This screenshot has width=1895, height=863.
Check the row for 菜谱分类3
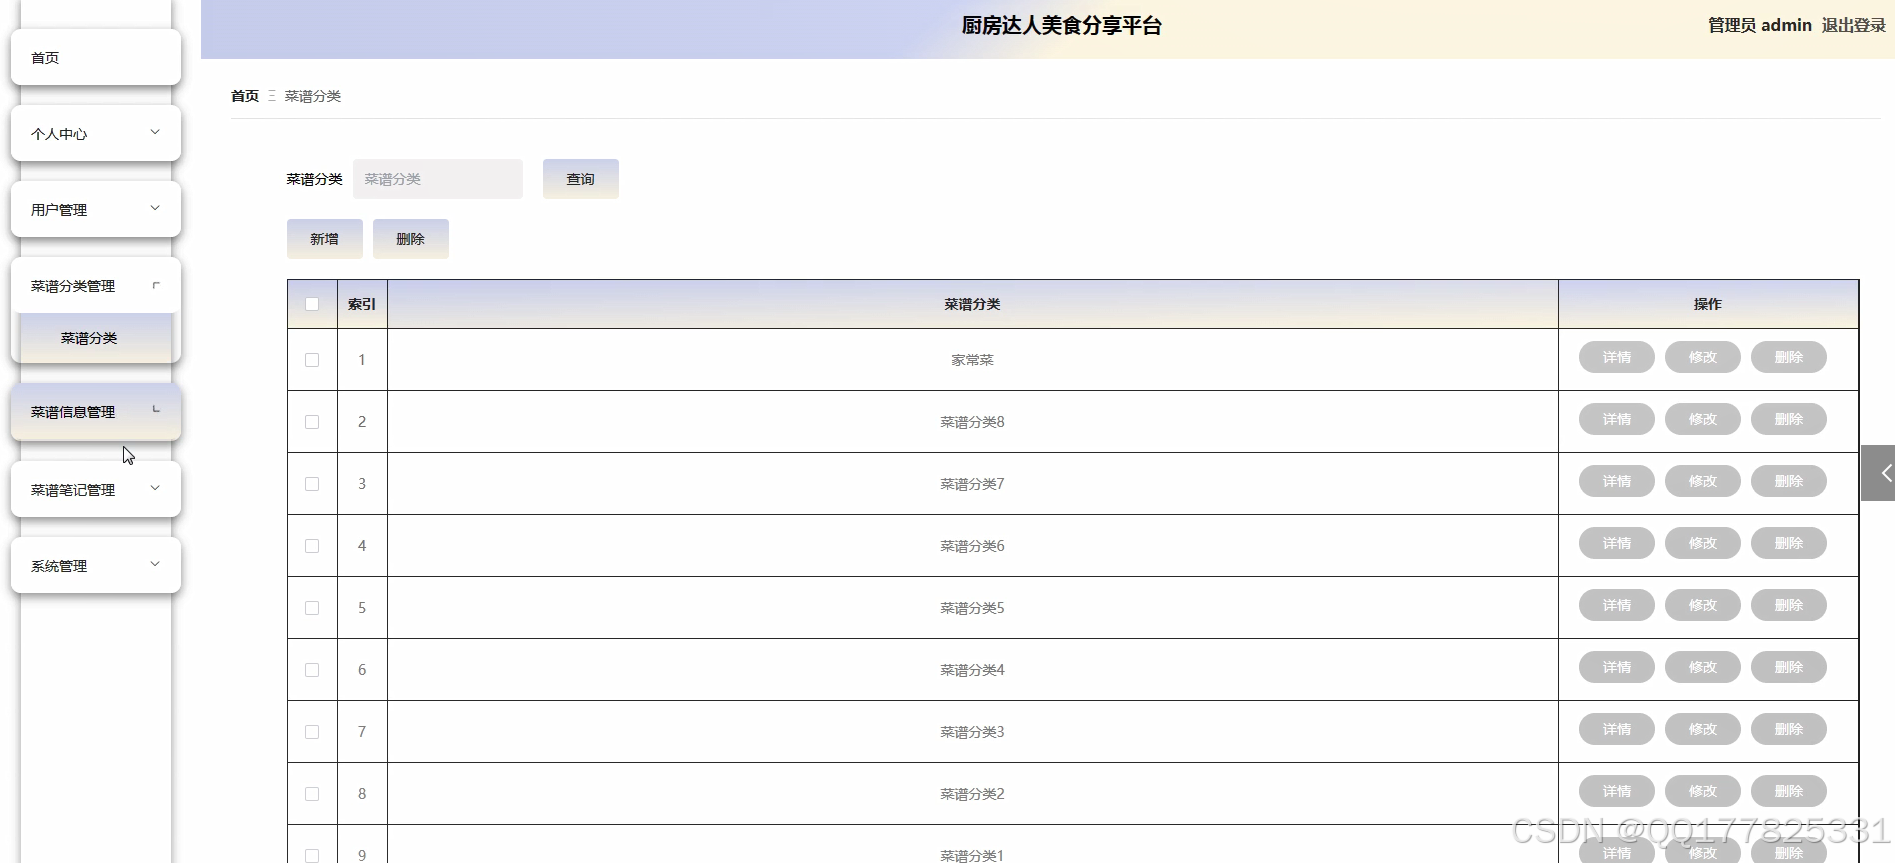point(312,732)
